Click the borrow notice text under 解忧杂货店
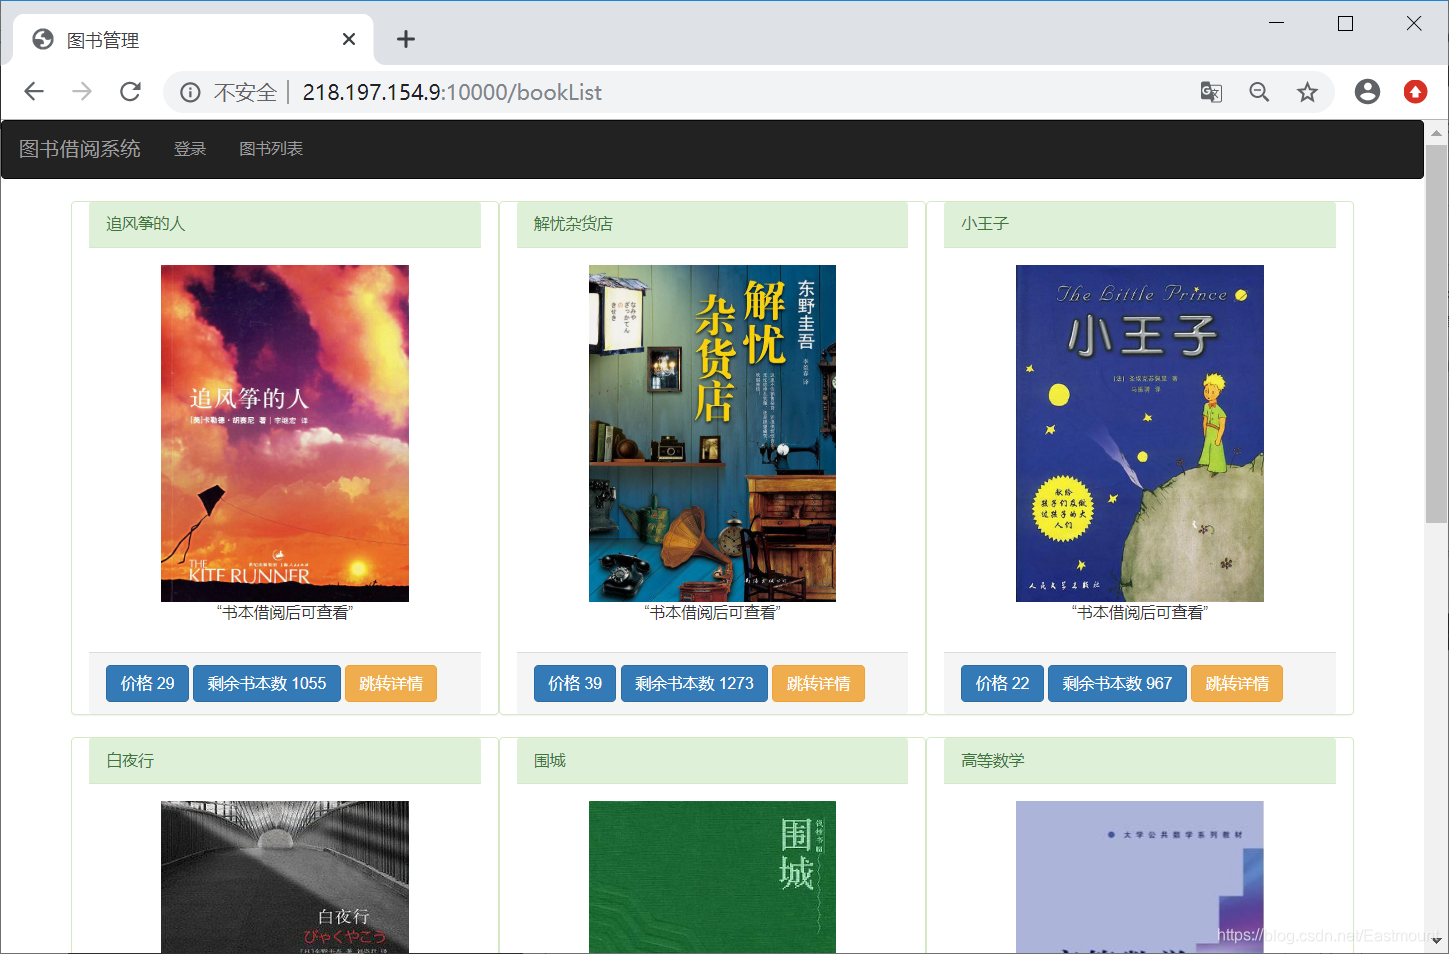The width and height of the screenshot is (1449, 954). [712, 613]
